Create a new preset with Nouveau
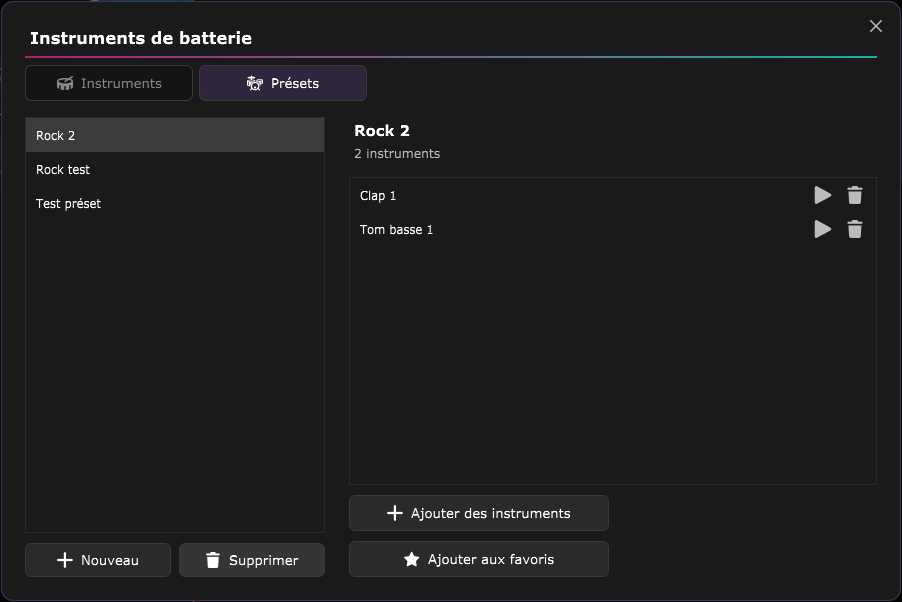Image resolution: width=902 pixels, height=602 pixels. 98,560
